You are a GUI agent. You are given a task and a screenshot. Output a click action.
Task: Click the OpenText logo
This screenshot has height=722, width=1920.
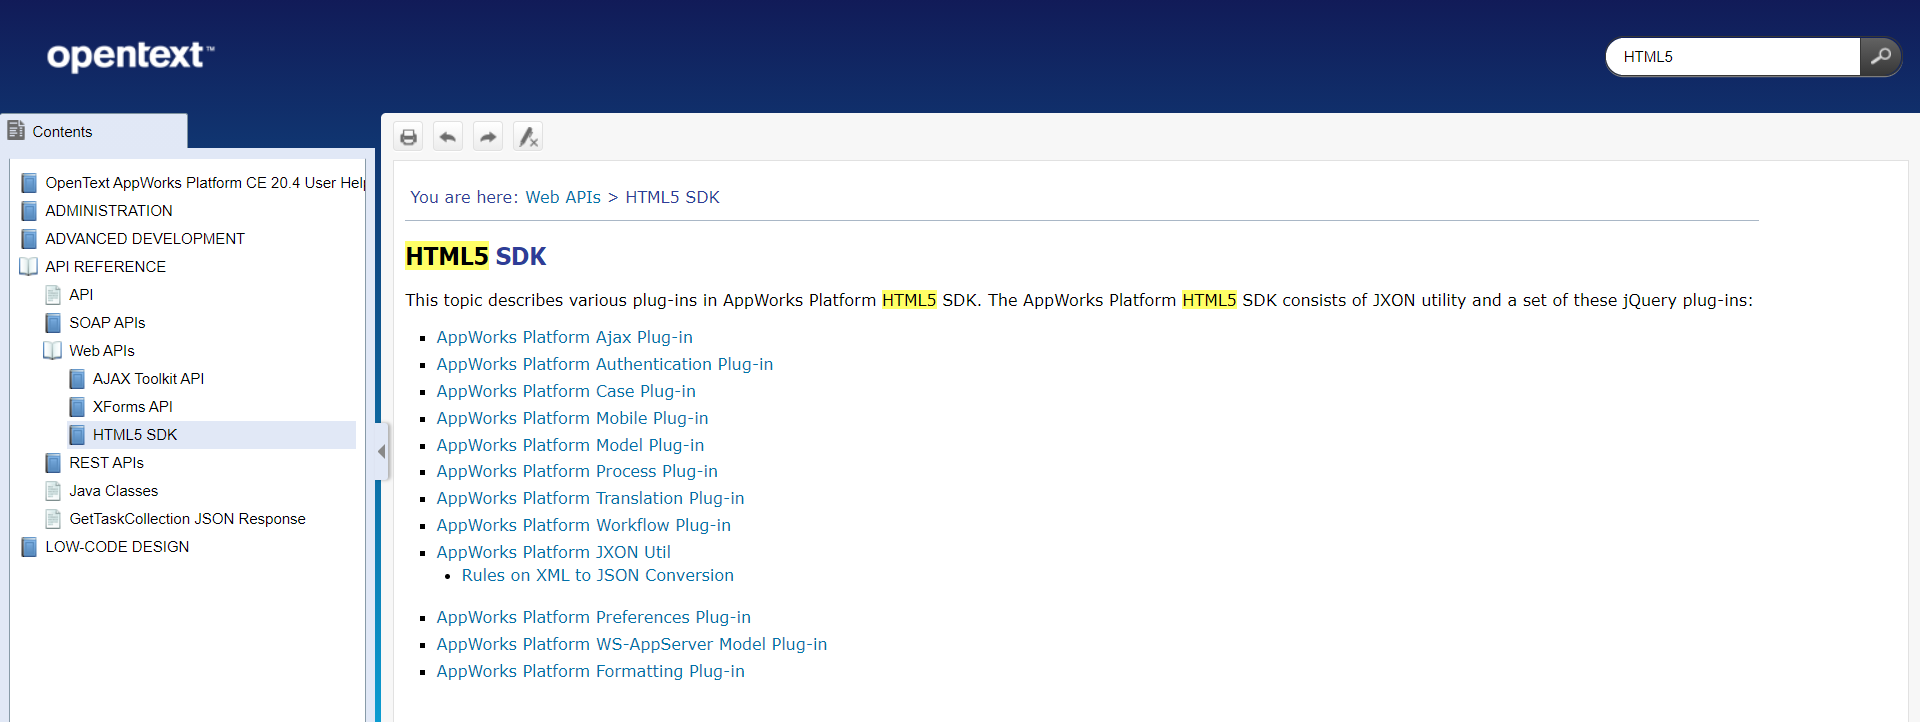coord(130,56)
